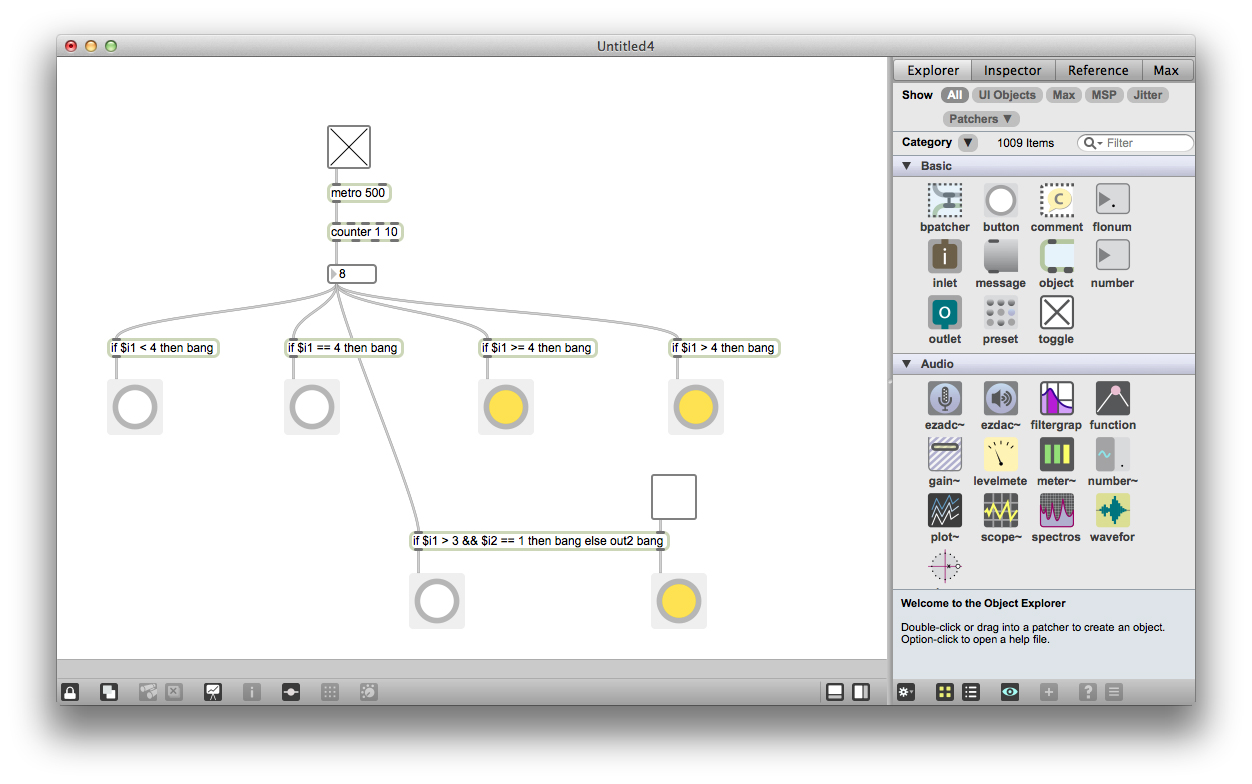Image resolution: width=1252 pixels, height=784 pixels.
Task: Filter explorer by Max objects
Action: [x=1064, y=95]
